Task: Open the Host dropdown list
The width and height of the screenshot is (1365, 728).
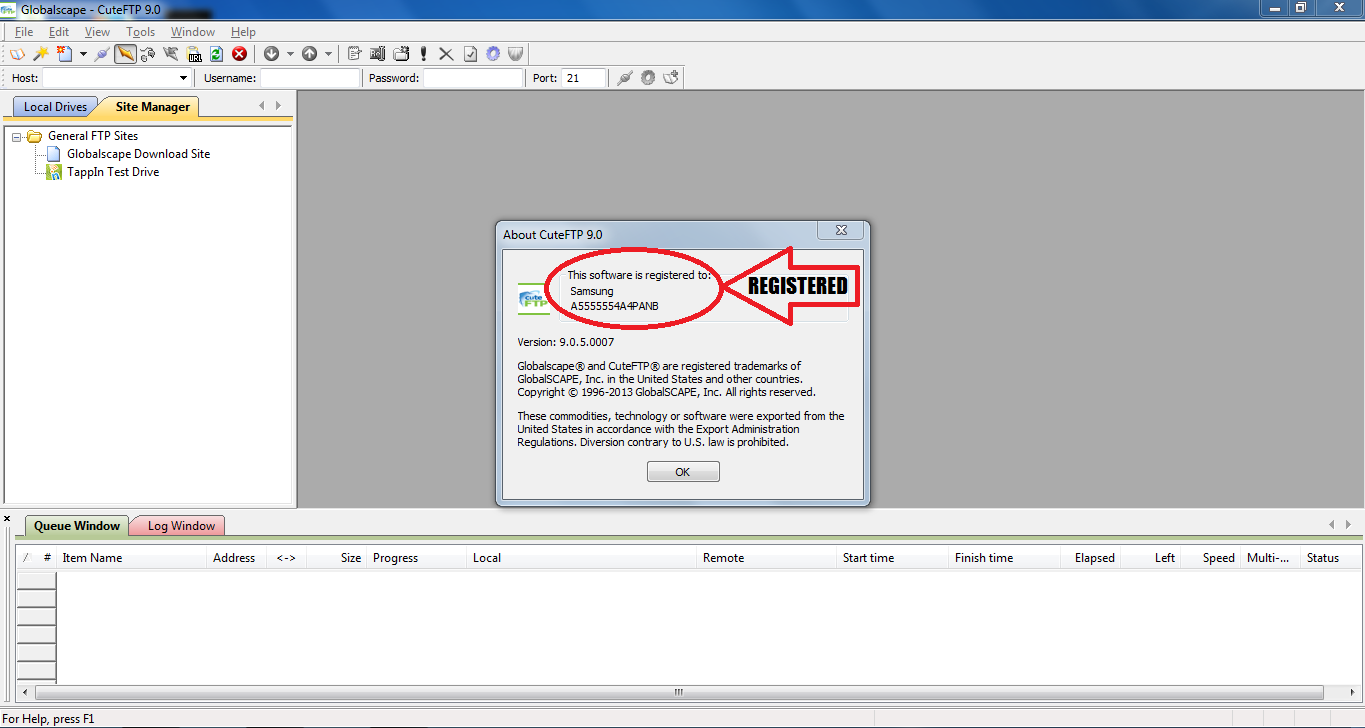Action: pyautogui.click(x=183, y=78)
